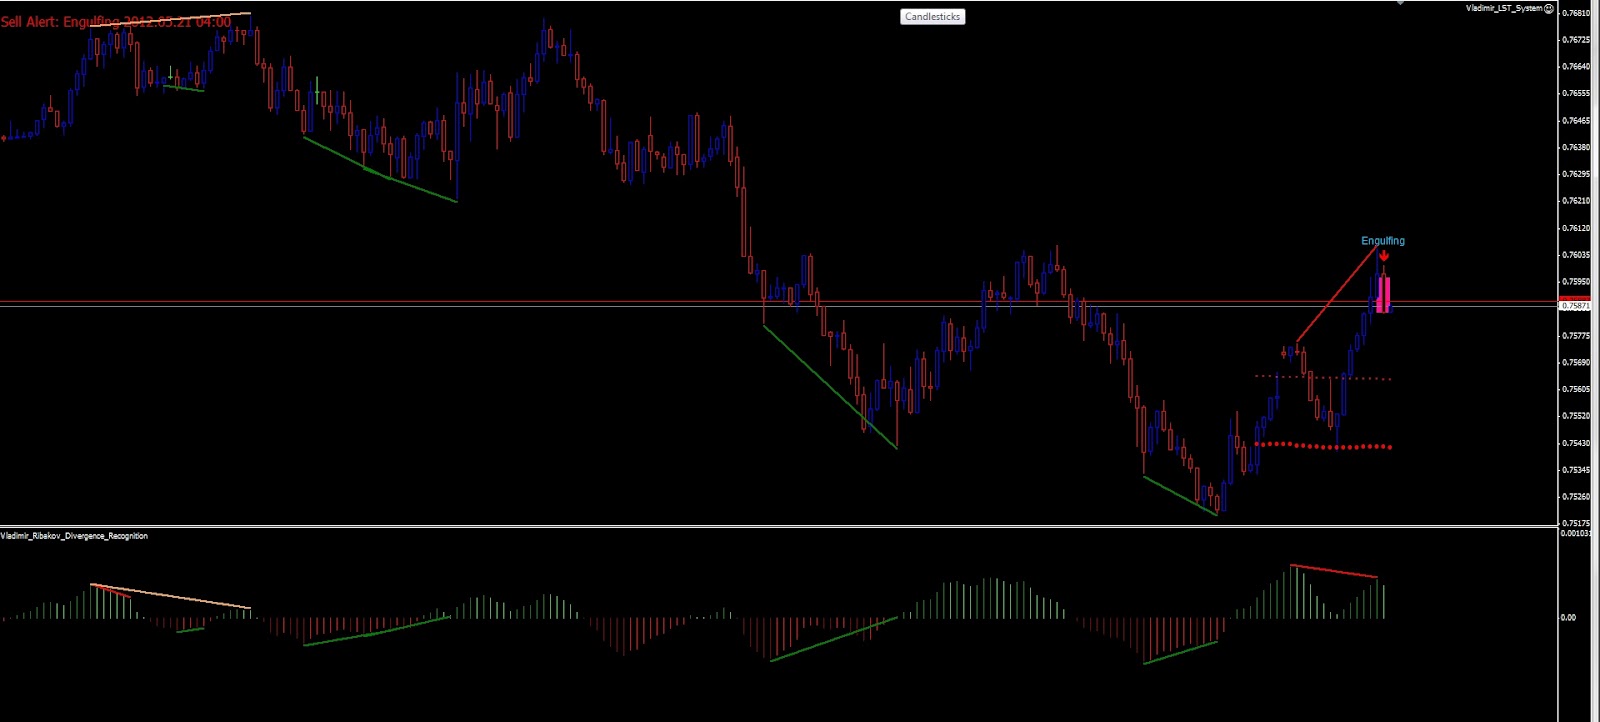This screenshot has height=722, width=1600.
Task: Click the 0.76295 price scale label
Action: [x=1576, y=174]
